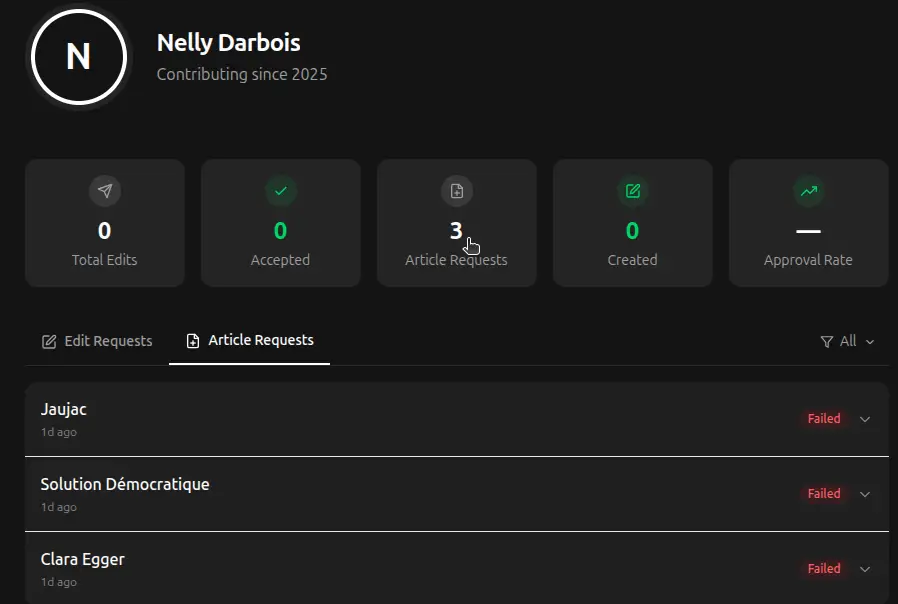Click the Article Requests document icon in stats
The height and width of the screenshot is (604, 898).
457,190
